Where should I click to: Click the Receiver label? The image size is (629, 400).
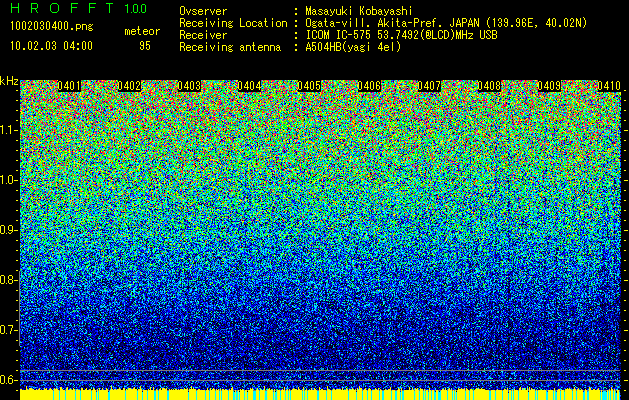(203, 35)
